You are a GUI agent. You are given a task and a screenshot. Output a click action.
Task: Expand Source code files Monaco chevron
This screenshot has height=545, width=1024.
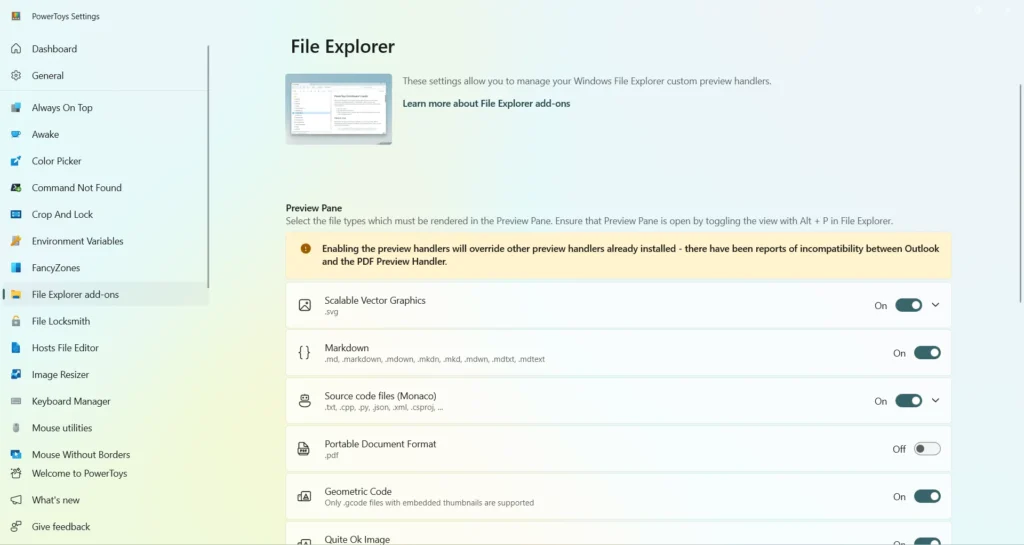coord(936,401)
